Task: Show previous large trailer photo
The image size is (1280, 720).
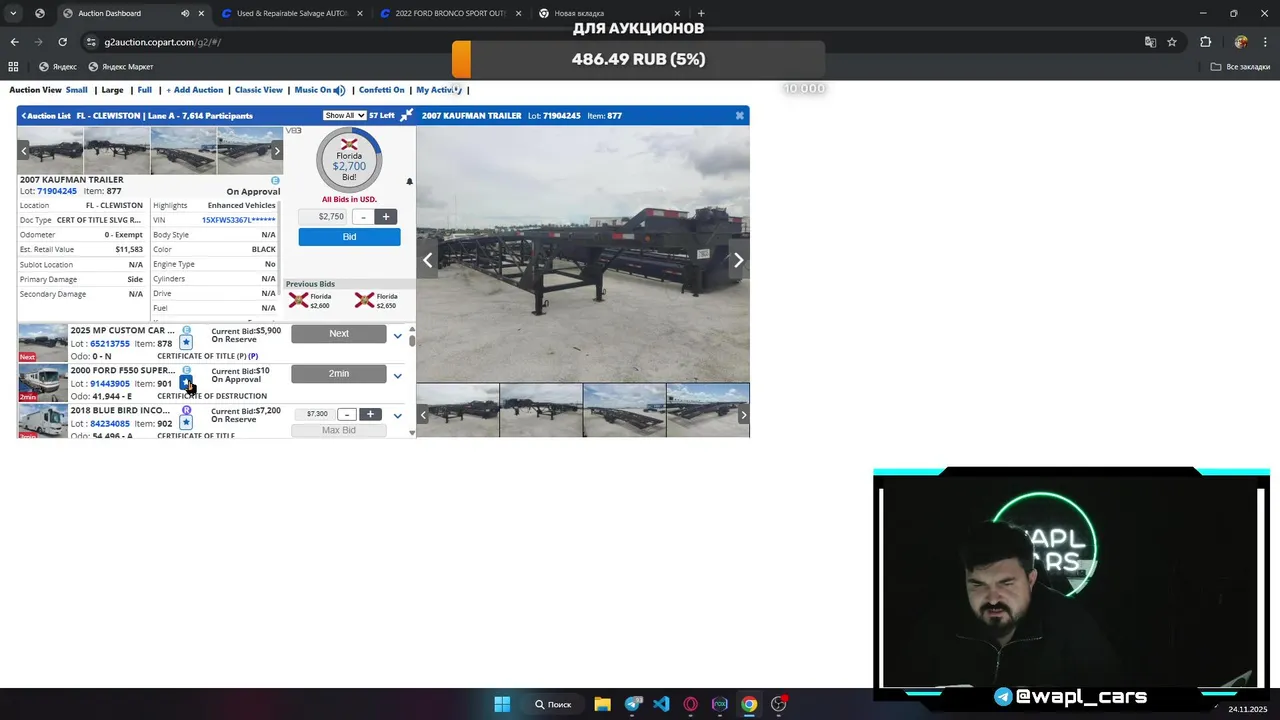Action: pos(428,260)
